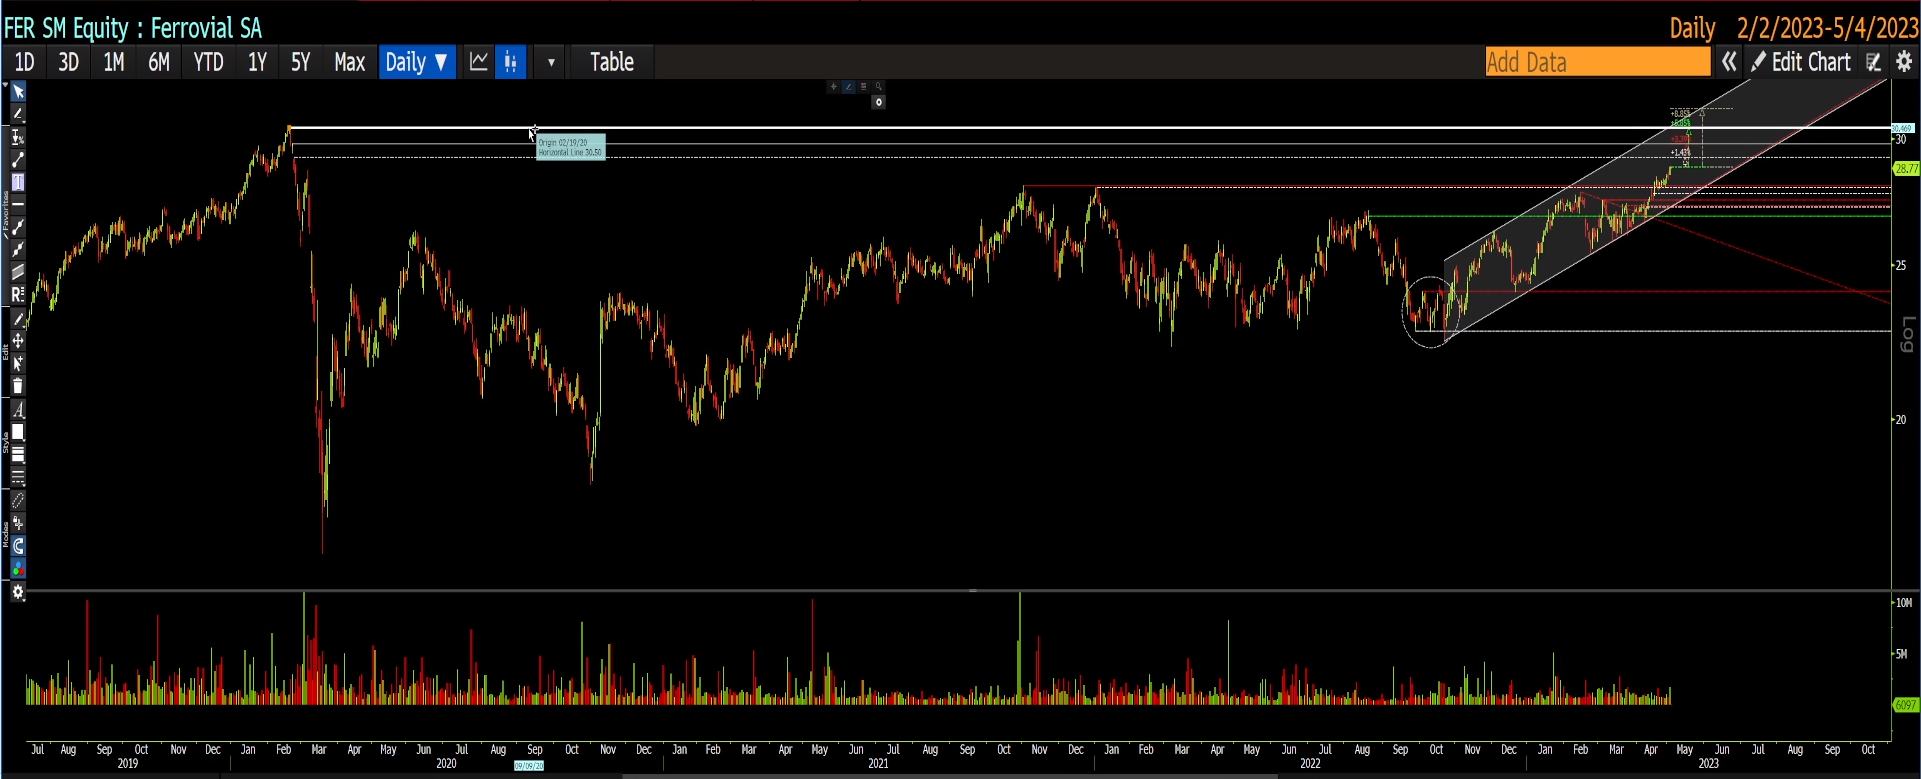1921x779 pixels.
Task: Open the Daily periodicity dropdown
Action: pyautogui.click(x=416, y=62)
